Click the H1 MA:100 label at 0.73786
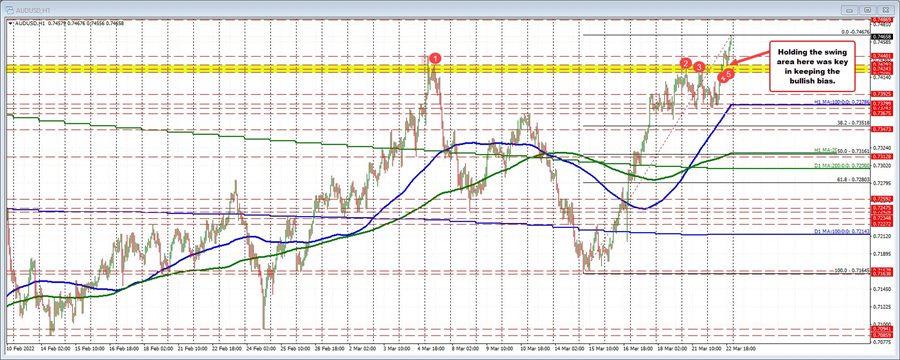900x360 pixels. click(843, 101)
